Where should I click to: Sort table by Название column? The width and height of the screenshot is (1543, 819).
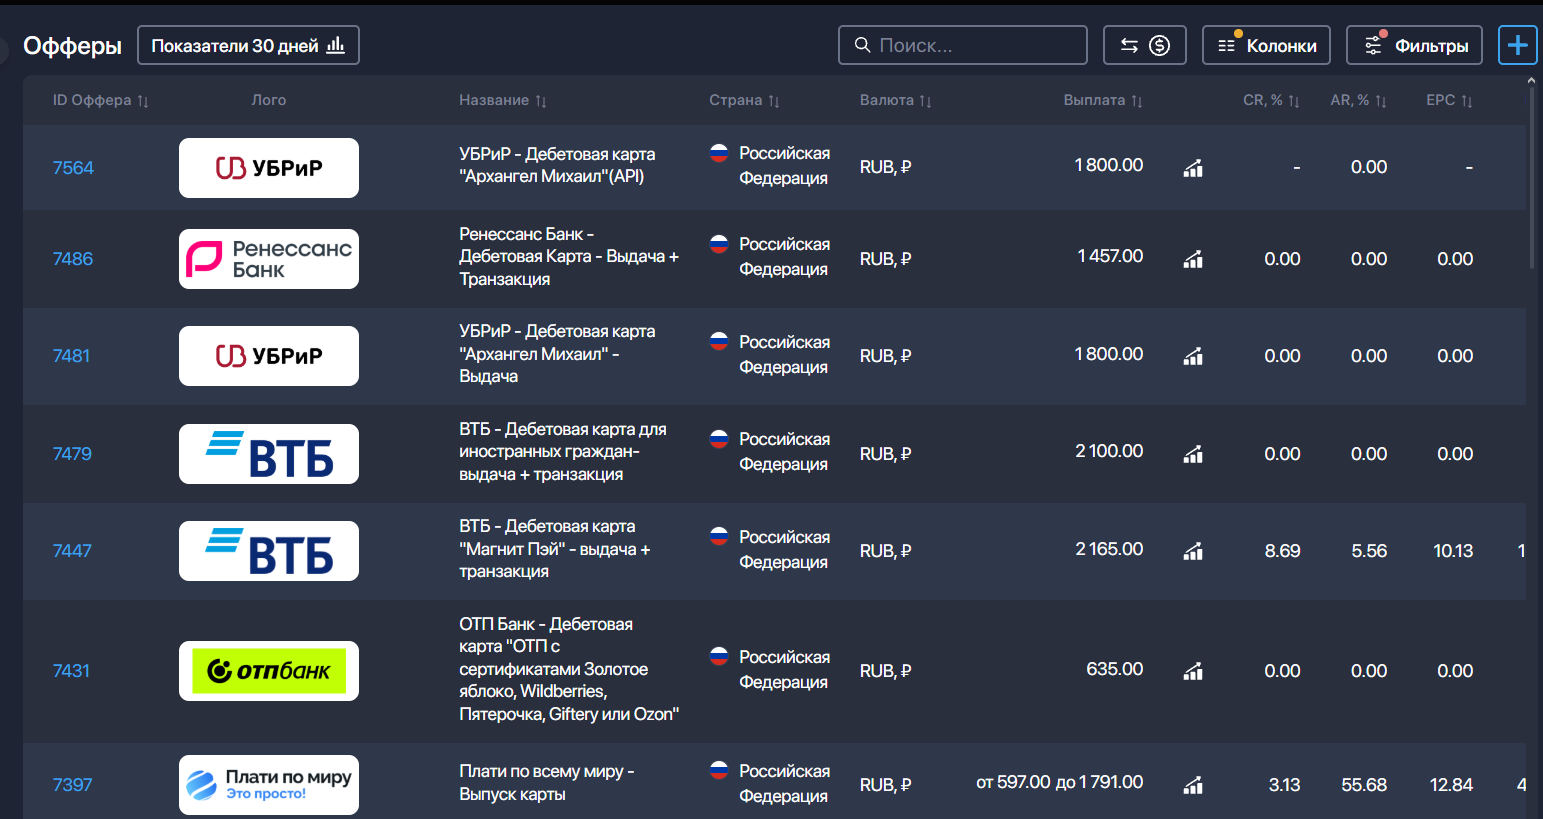tap(503, 100)
